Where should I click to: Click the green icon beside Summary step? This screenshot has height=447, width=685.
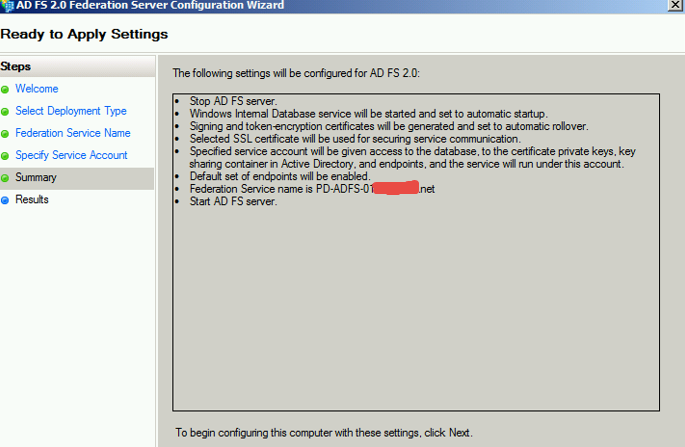pos(6,177)
